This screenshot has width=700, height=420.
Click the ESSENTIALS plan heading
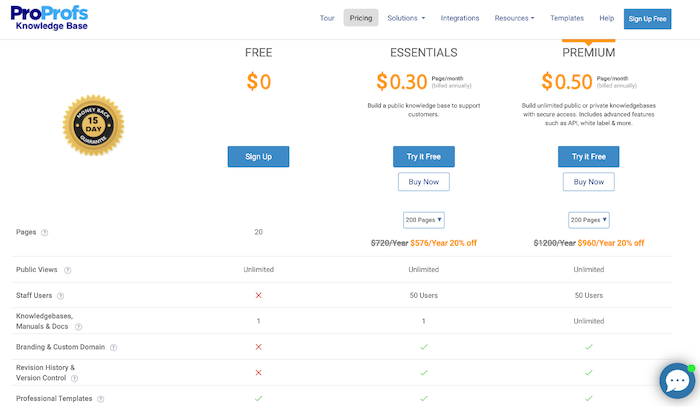pos(424,53)
